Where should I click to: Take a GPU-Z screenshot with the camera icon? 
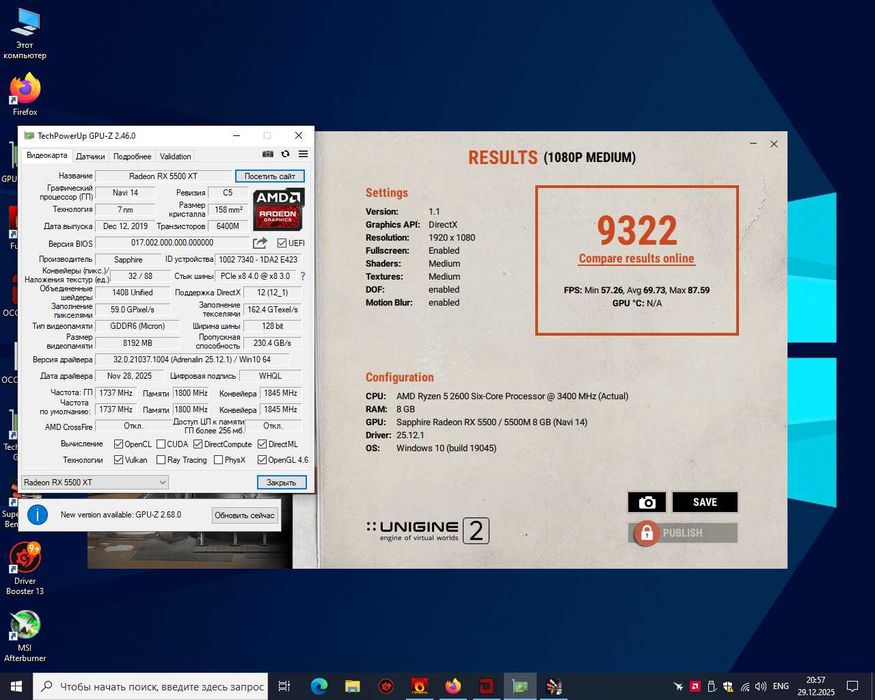tap(268, 154)
